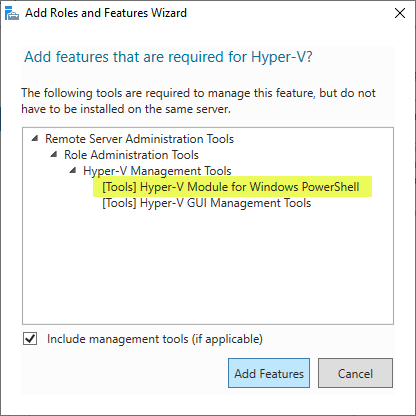
Task: Close the wizard dialog with the X
Action: coord(400,13)
